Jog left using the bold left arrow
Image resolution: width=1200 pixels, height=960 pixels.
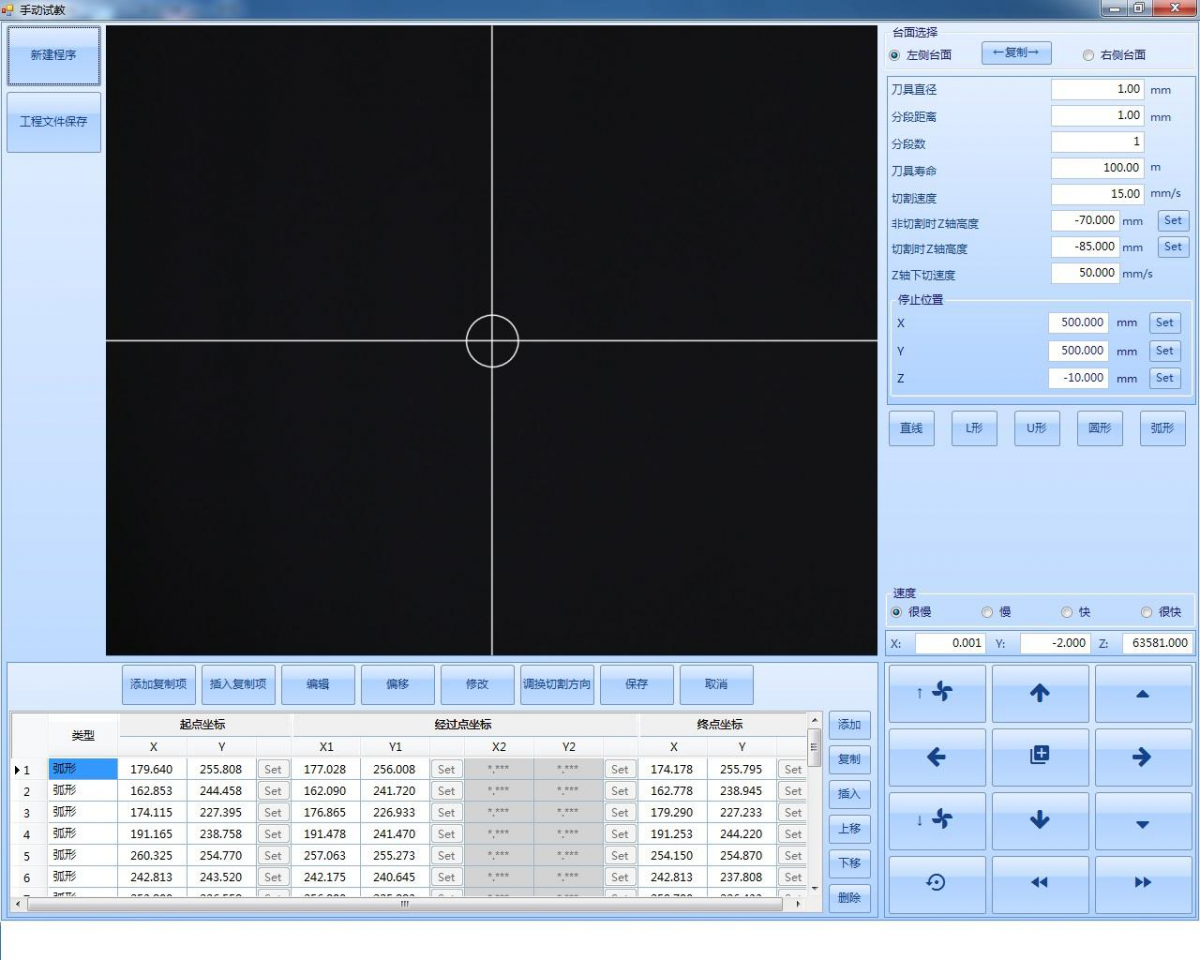(937, 757)
